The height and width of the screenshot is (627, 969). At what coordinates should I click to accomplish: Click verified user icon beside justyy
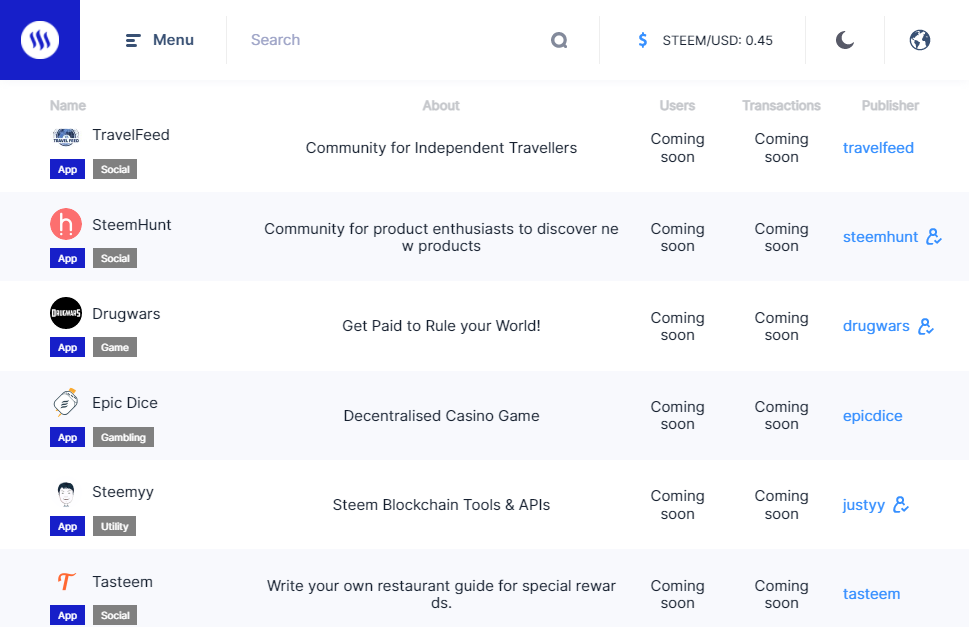pos(901,505)
